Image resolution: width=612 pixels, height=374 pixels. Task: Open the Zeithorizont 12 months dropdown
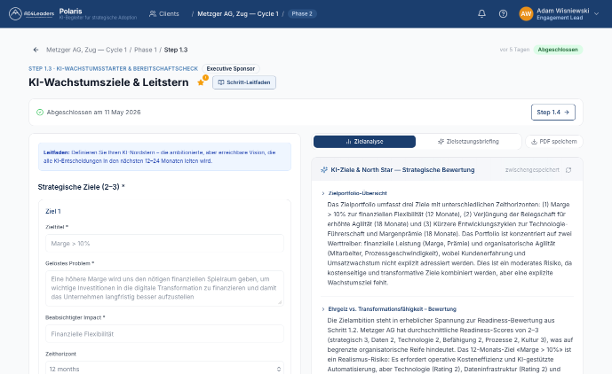(164, 369)
